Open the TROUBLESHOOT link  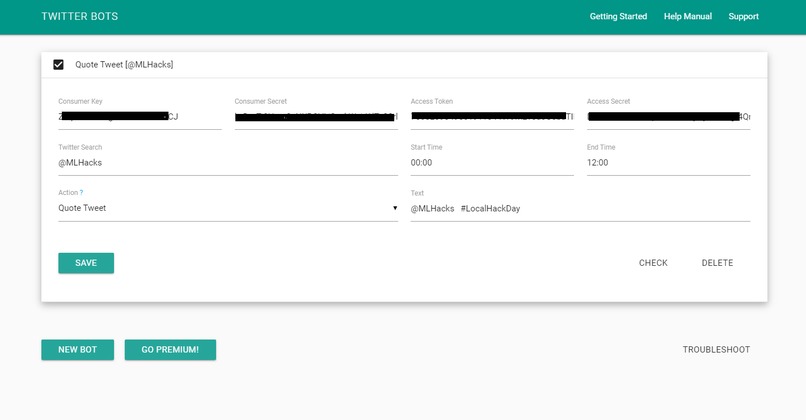pos(716,350)
